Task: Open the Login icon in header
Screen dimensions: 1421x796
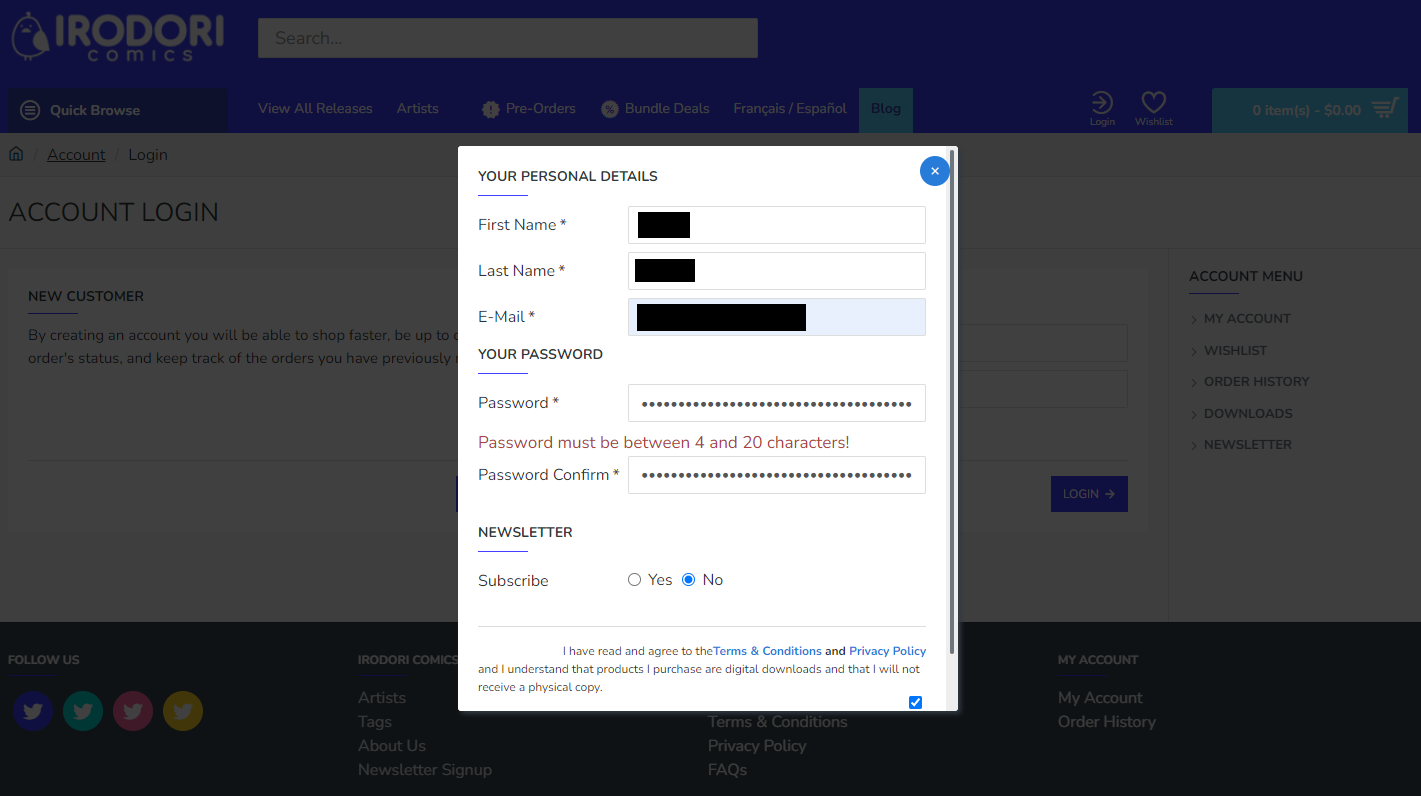Action: coord(1102,108)
